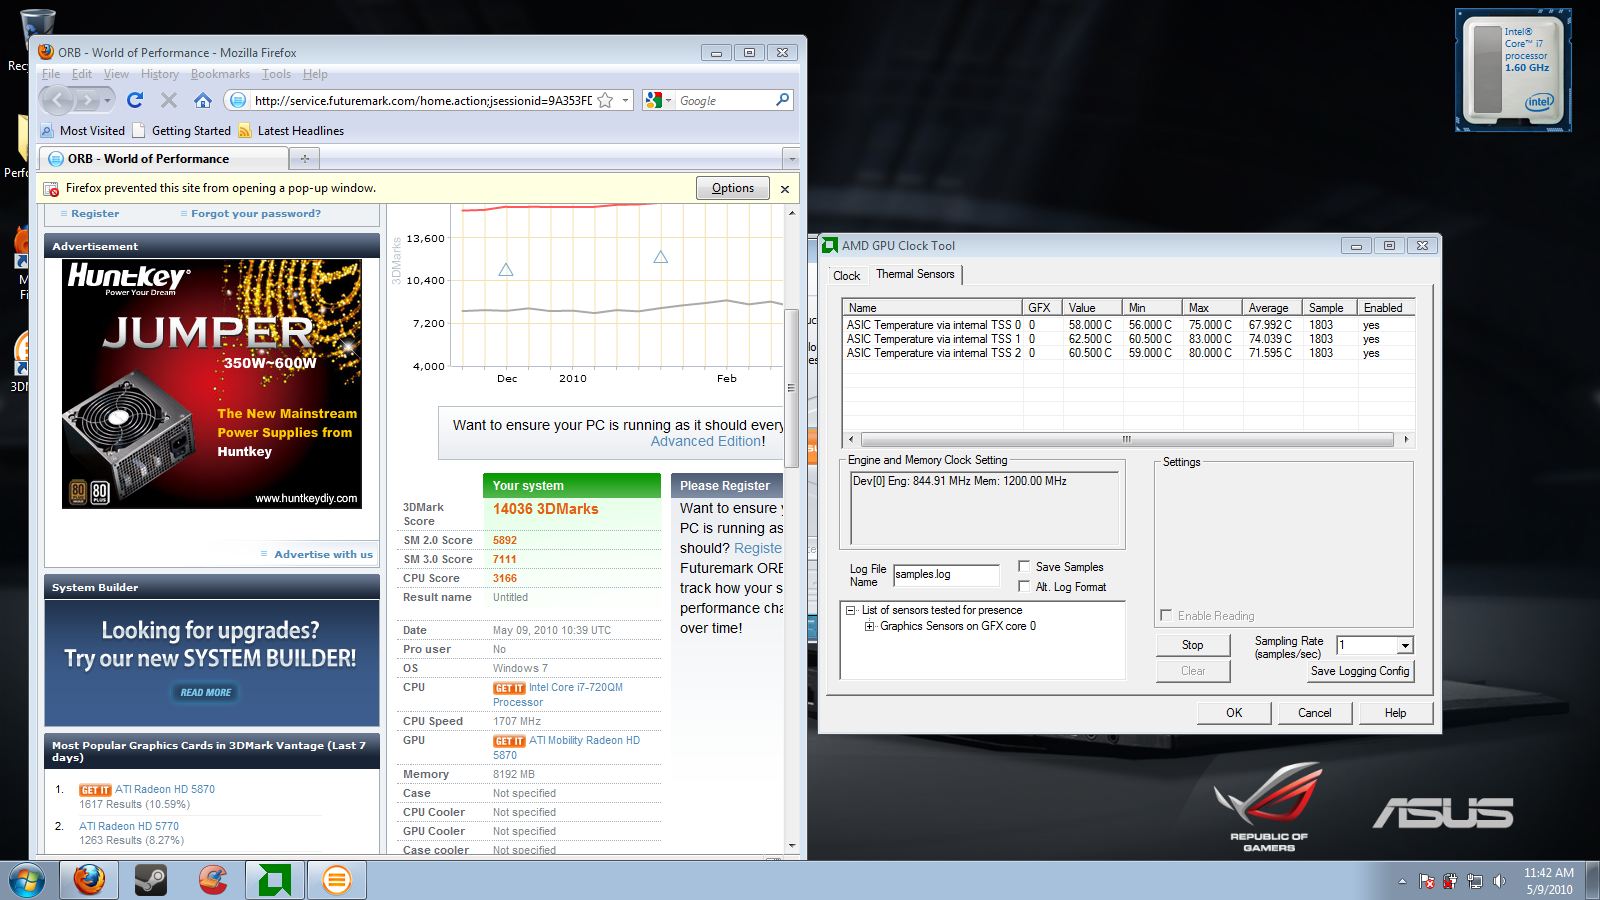Click the Most Visited bookmark icon
The image size is (1600, 900).
pyautogui.click(x=48, y=131)
